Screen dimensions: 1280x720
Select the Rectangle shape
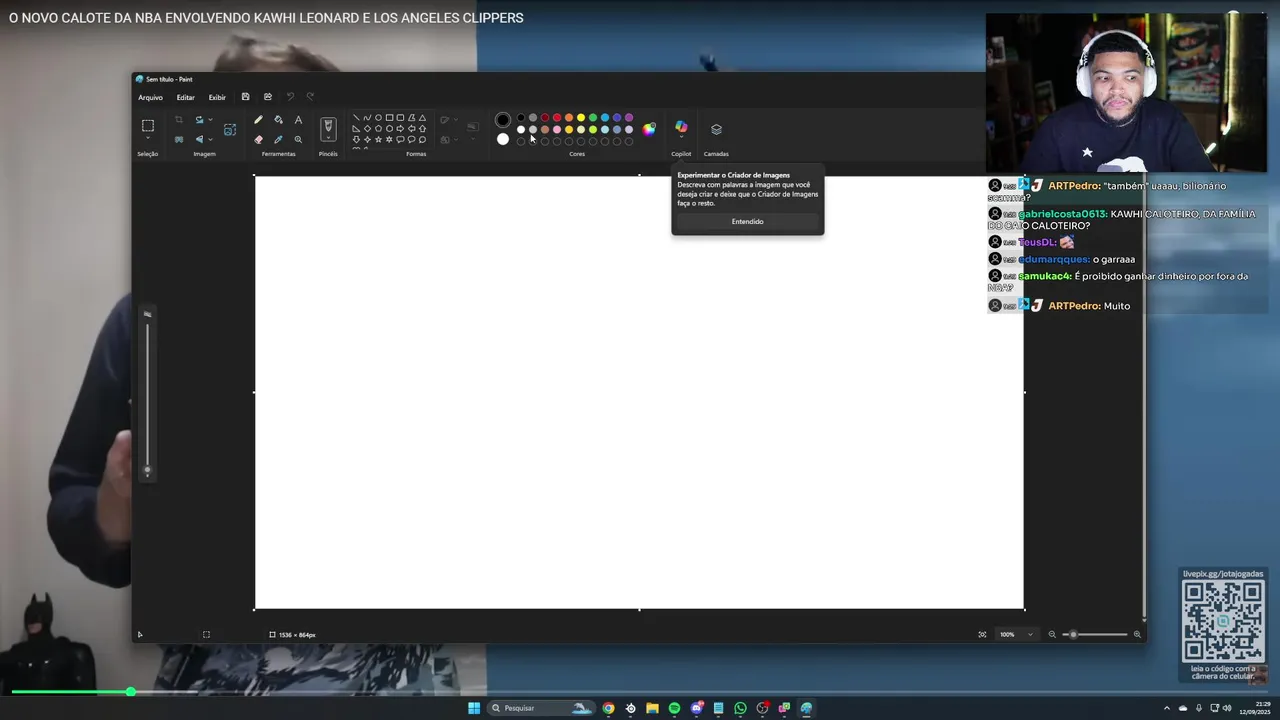pos(389,117)
